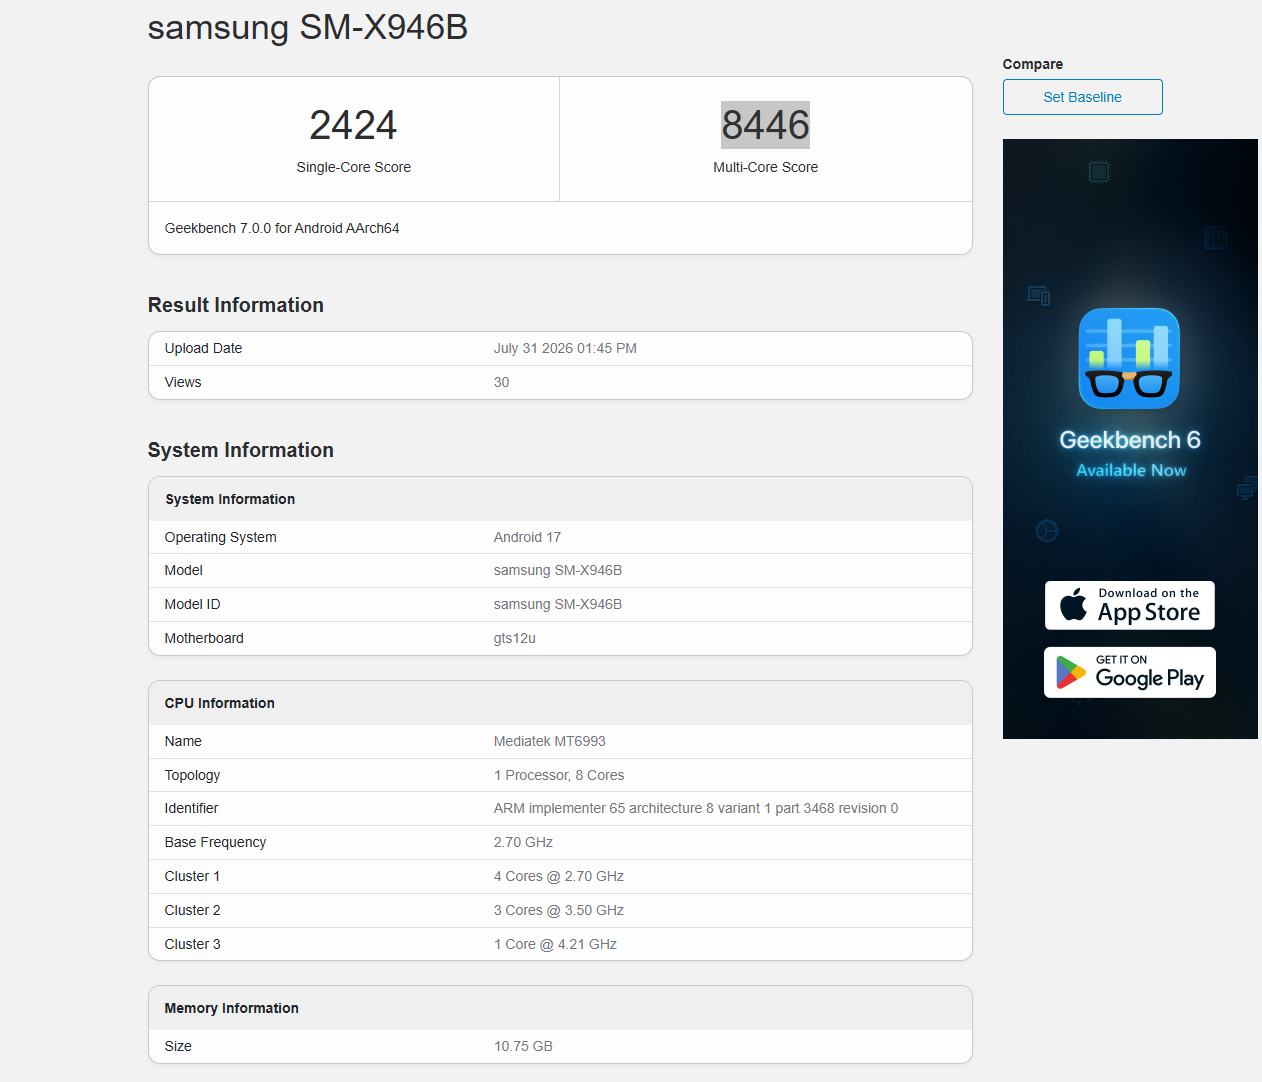1262x1082 pixels.
Task: Click Cluster 2 value '3 Cores @ 3.50 GHz'
Action: tap(559, 910)
